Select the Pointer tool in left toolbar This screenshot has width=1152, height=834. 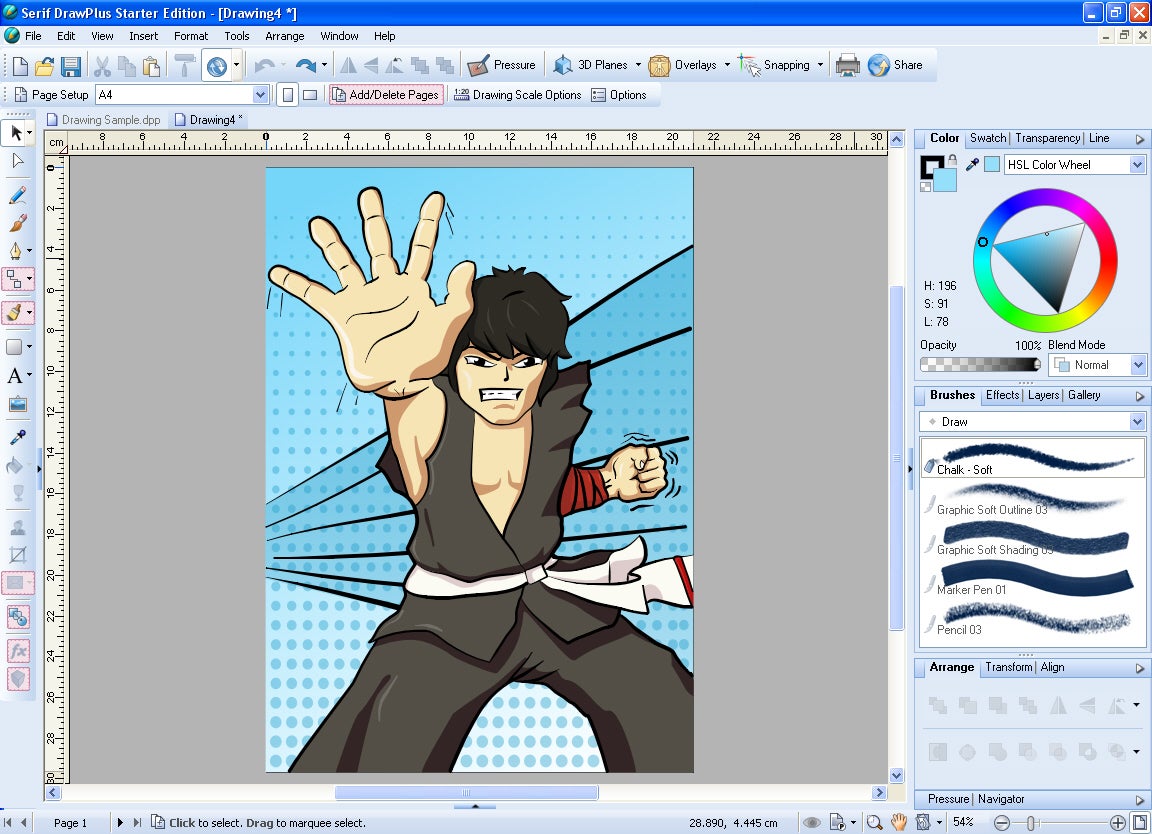(x=15, y=132)
